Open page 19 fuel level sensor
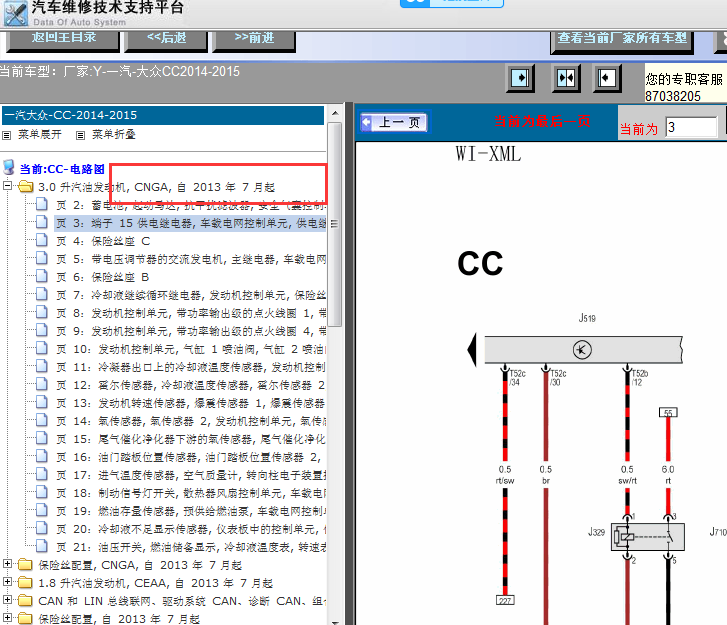727x625 pixels. [191, 511]
